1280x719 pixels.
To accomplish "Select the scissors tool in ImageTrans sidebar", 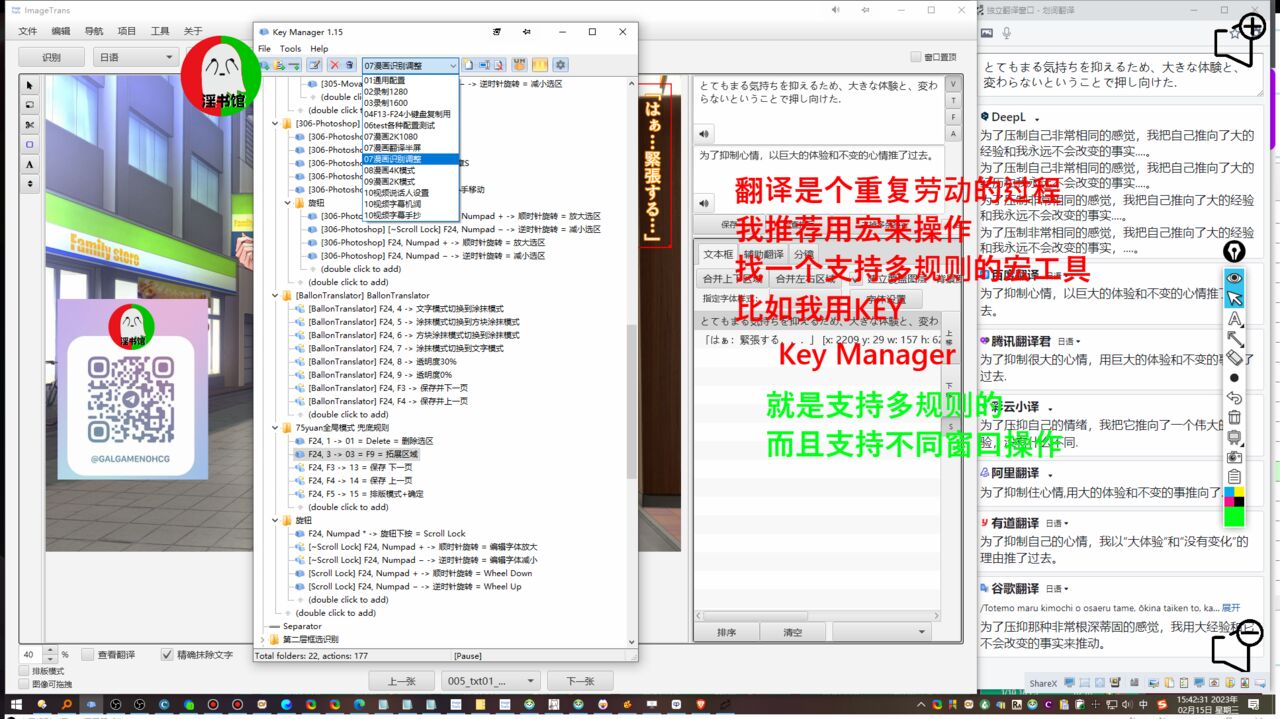I will 29,125.
